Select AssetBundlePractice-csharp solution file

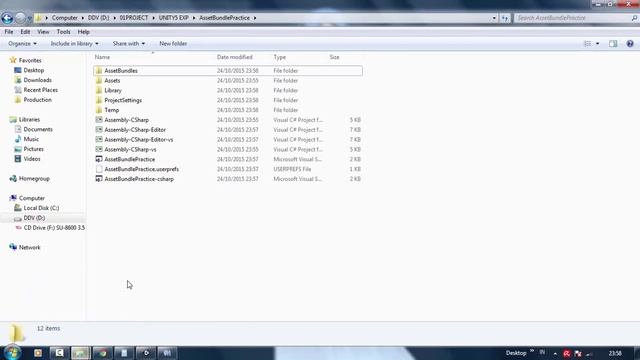click(139, 179)
